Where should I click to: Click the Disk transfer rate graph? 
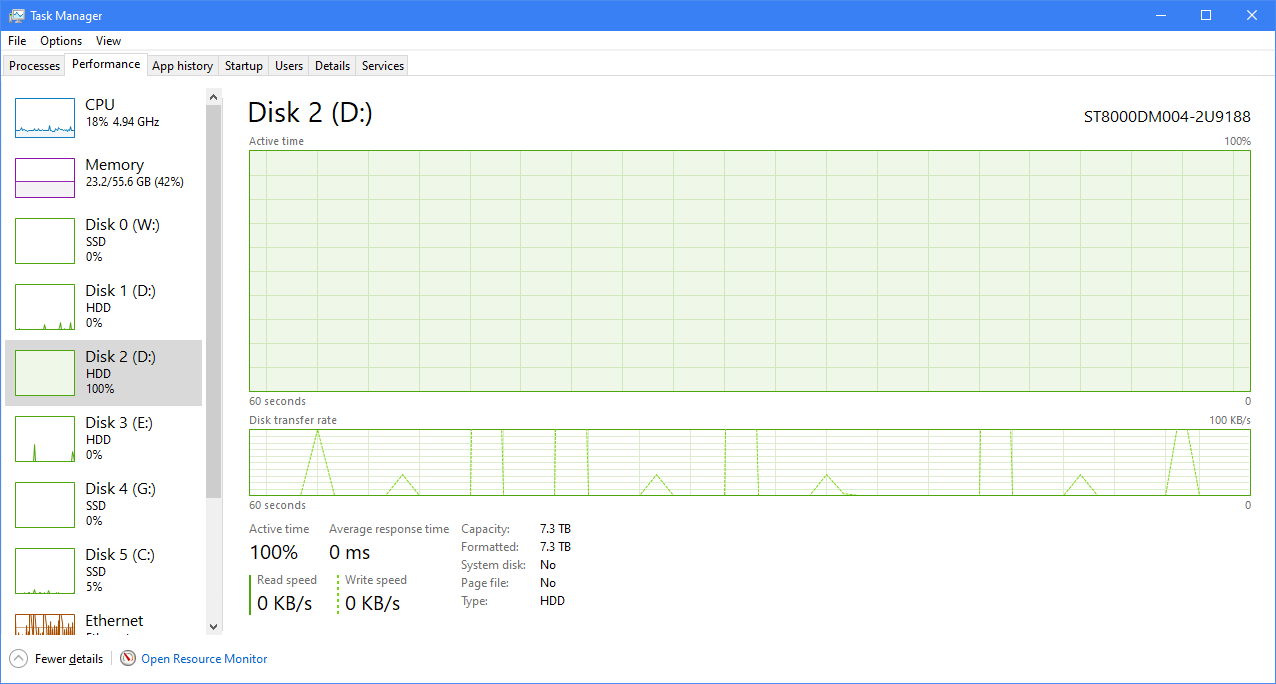750,462
